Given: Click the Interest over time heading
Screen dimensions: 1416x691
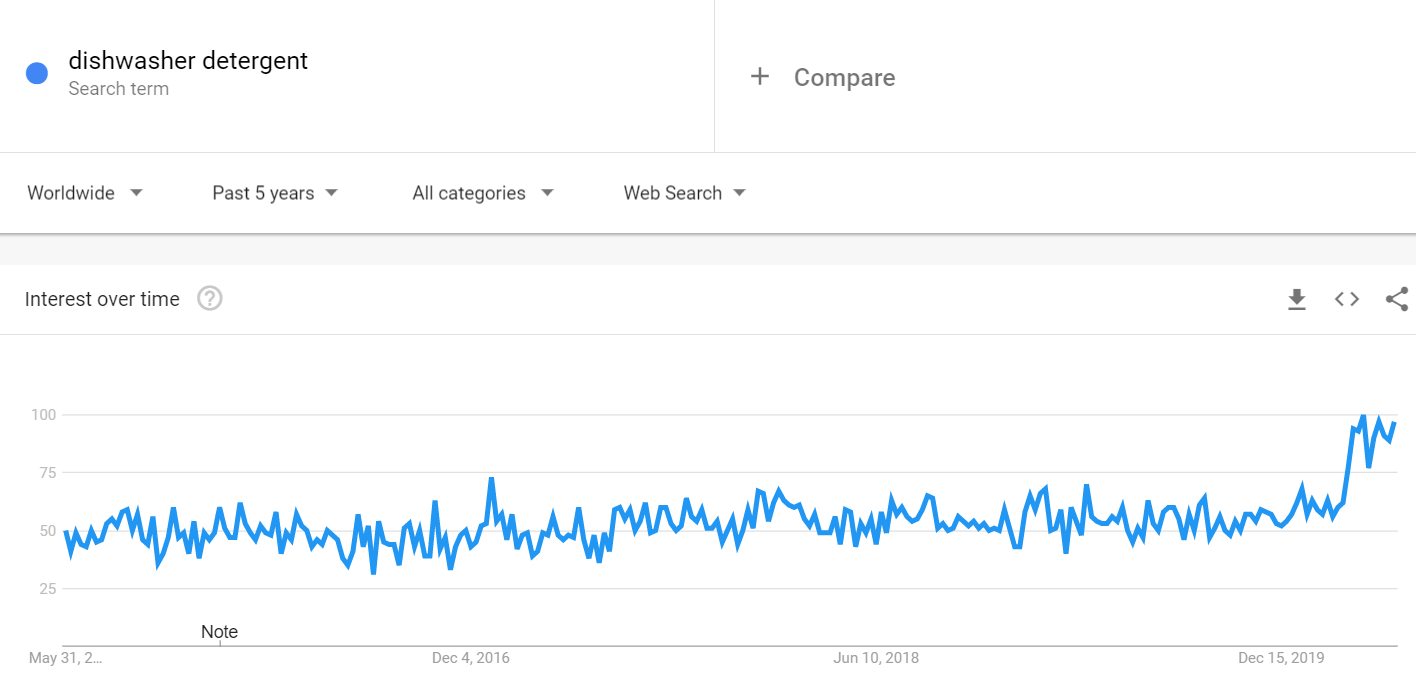Looking at the screenshot, I should (102, 299).
